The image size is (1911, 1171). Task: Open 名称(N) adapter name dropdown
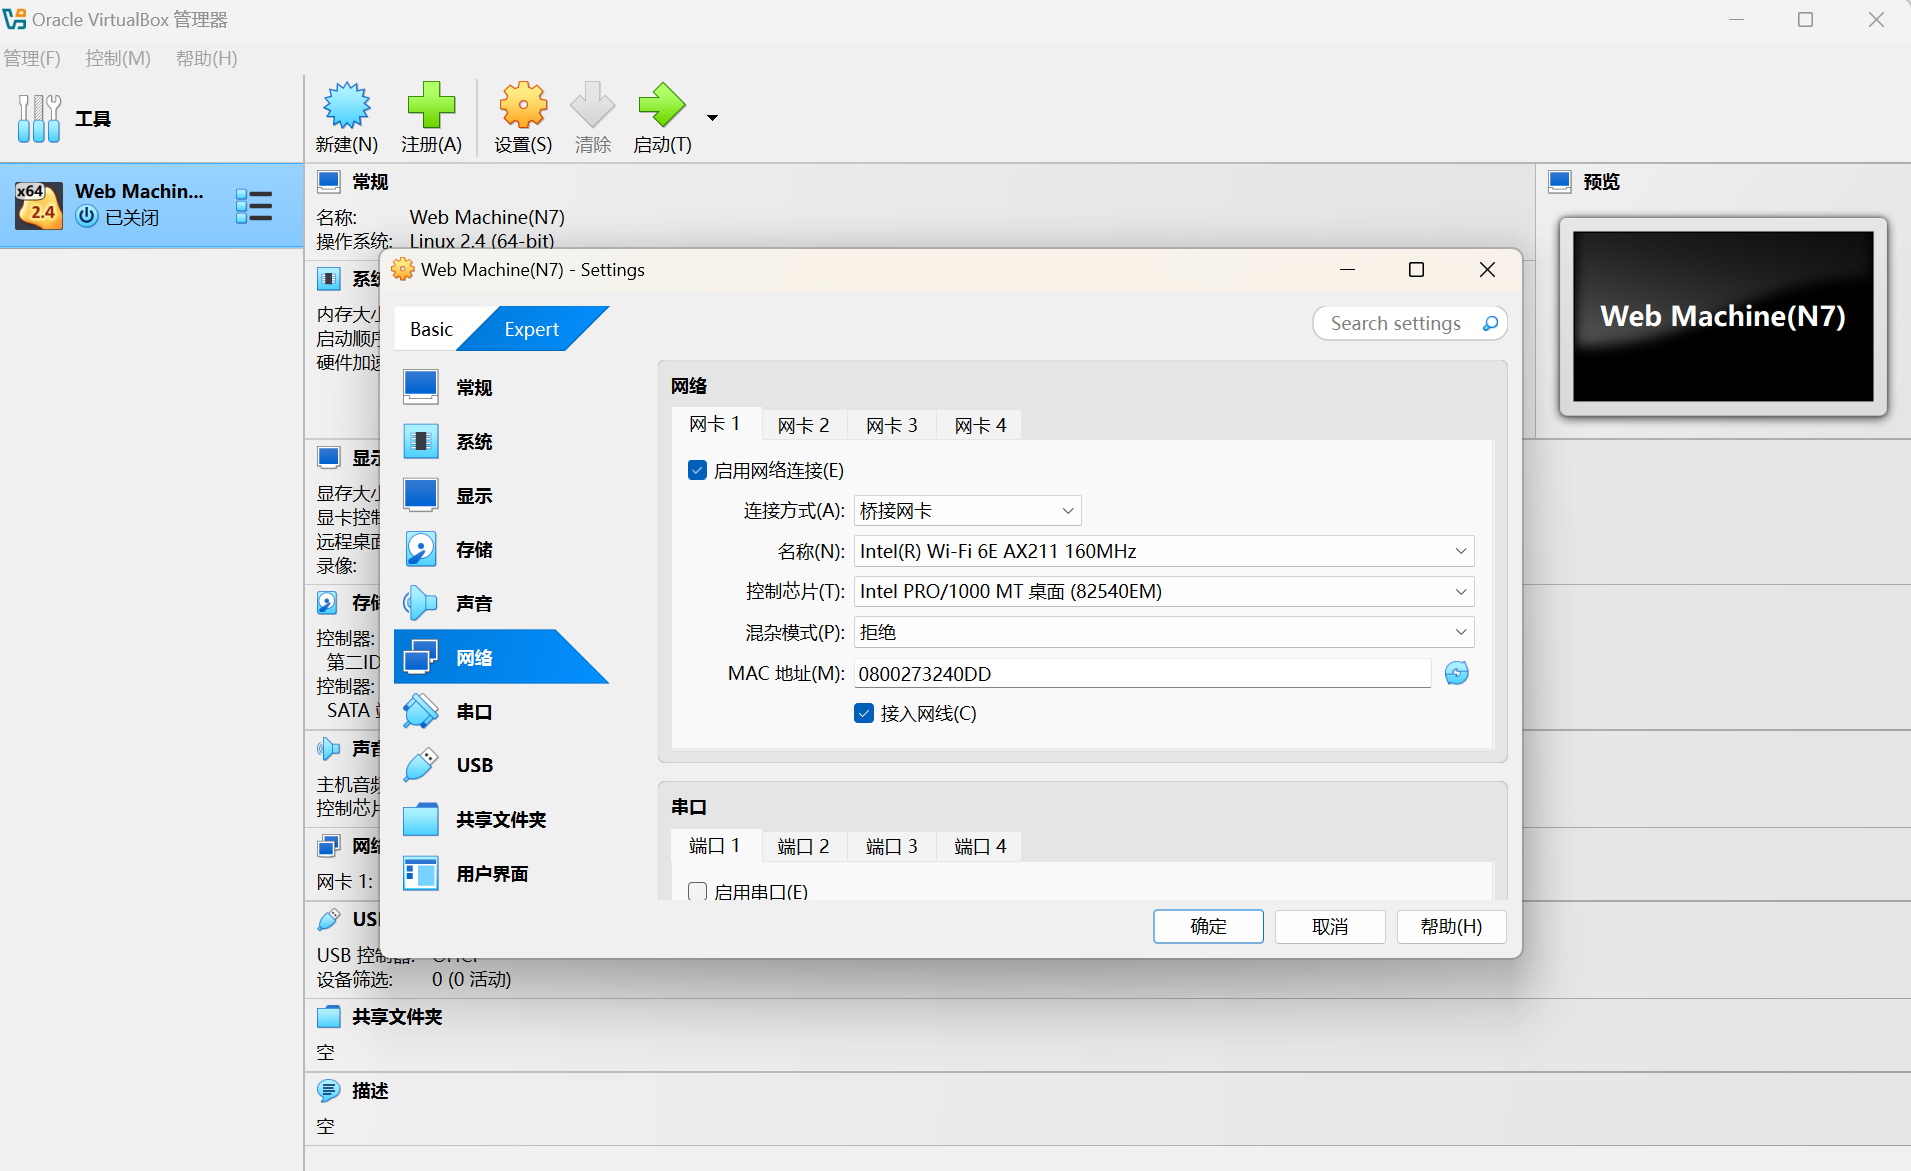[x=1164, y=551]
